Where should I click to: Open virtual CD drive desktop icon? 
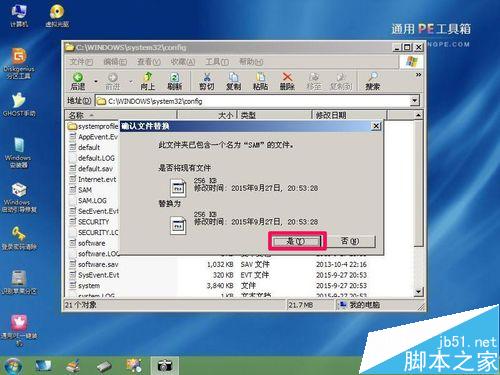57,15
